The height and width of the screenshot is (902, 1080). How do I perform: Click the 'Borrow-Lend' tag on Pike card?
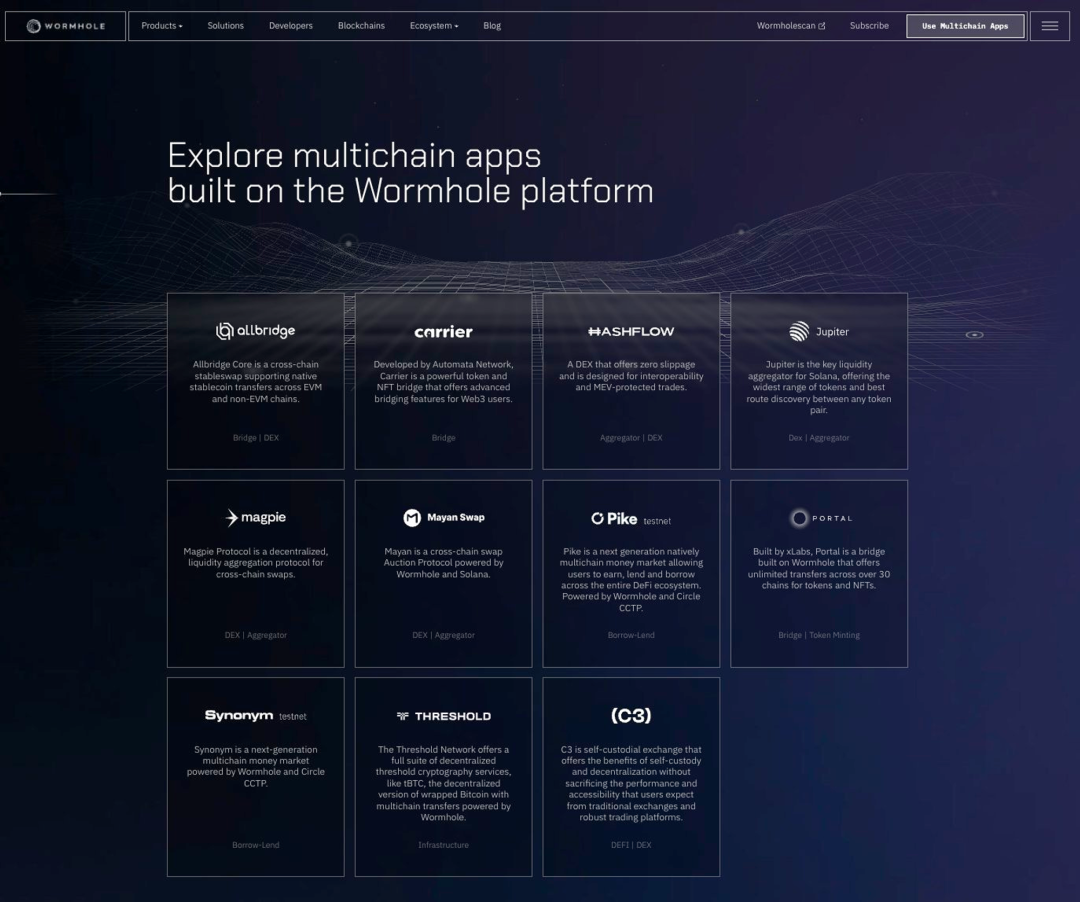pos(631,636)
